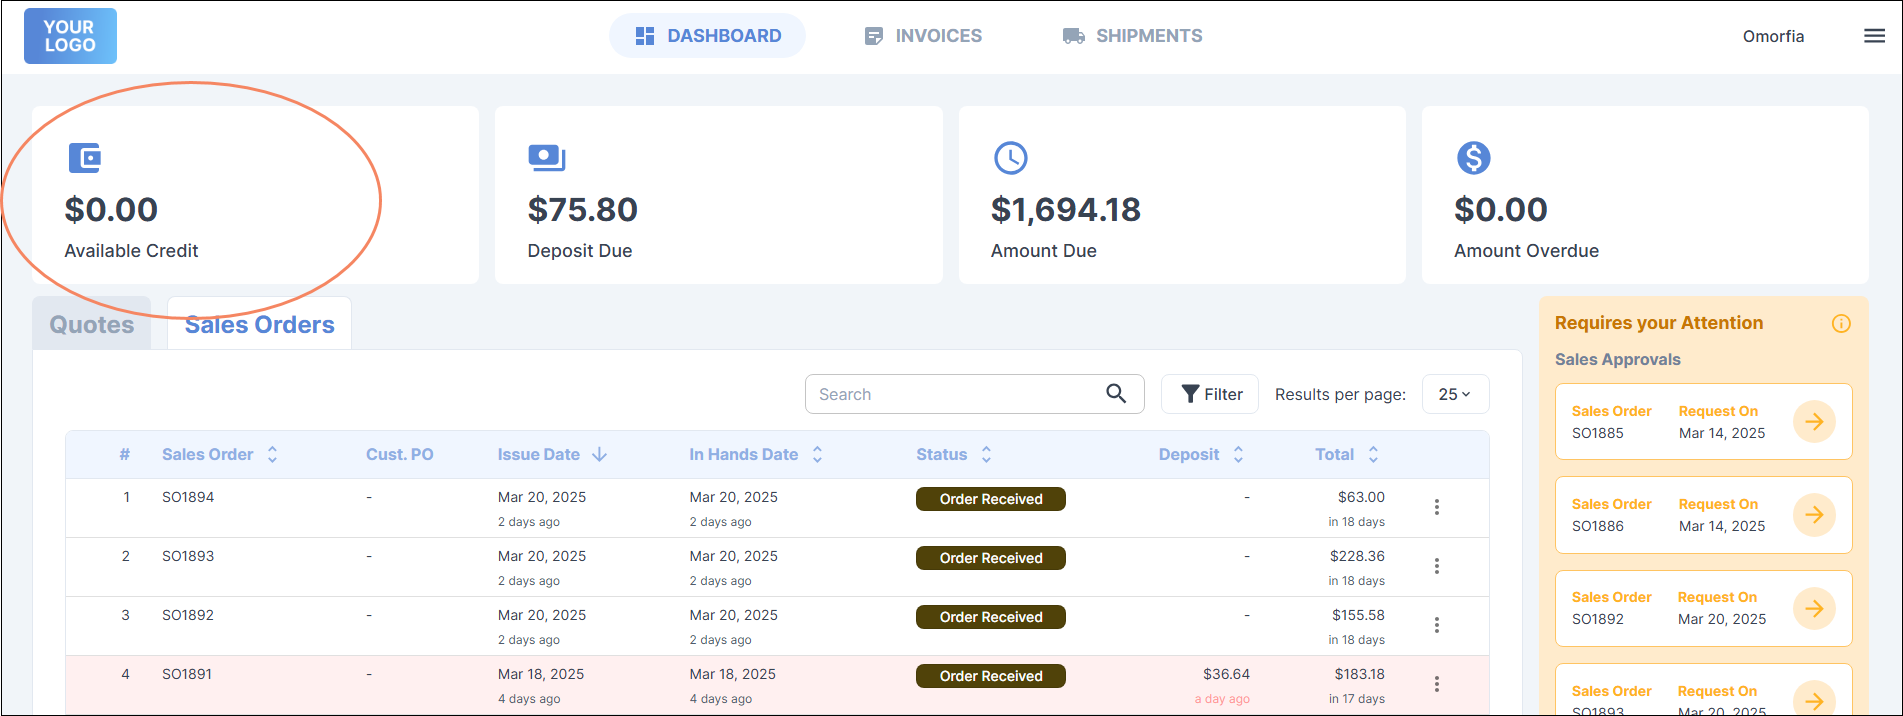Click the $1,694.18 Amount Due figure
This screenshot has height=716, width=1903.
coord(1066,210)
